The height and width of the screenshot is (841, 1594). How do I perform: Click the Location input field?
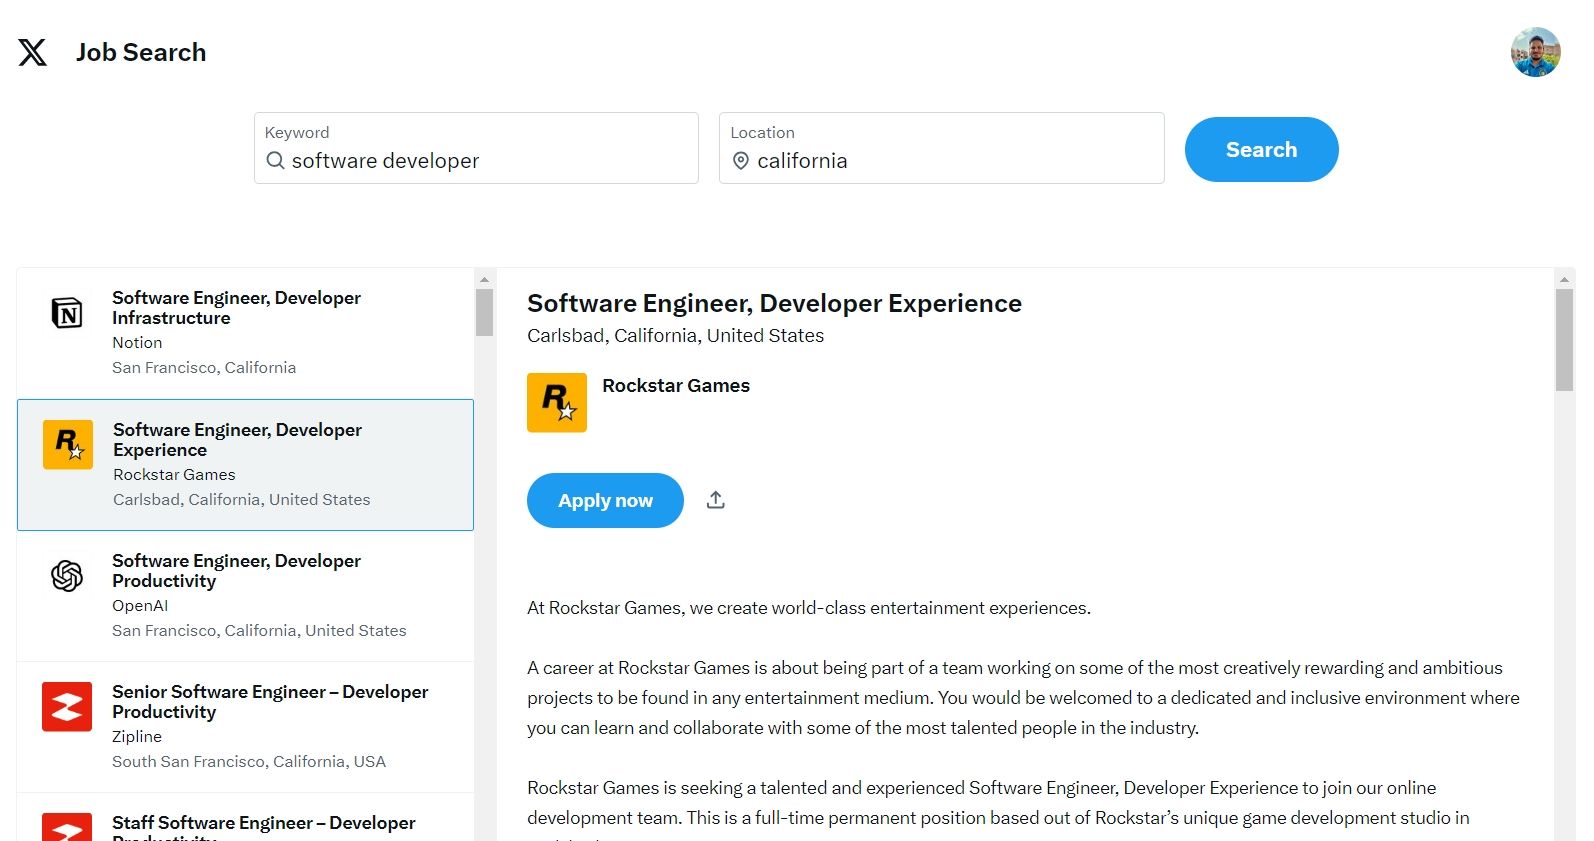coord(941,148)
